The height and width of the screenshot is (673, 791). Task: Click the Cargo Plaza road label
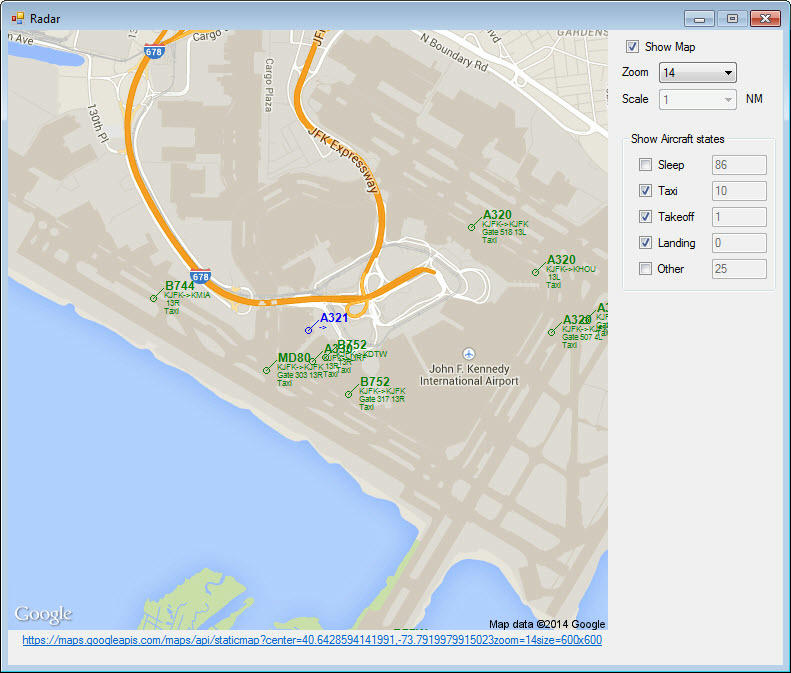point(269,85)
